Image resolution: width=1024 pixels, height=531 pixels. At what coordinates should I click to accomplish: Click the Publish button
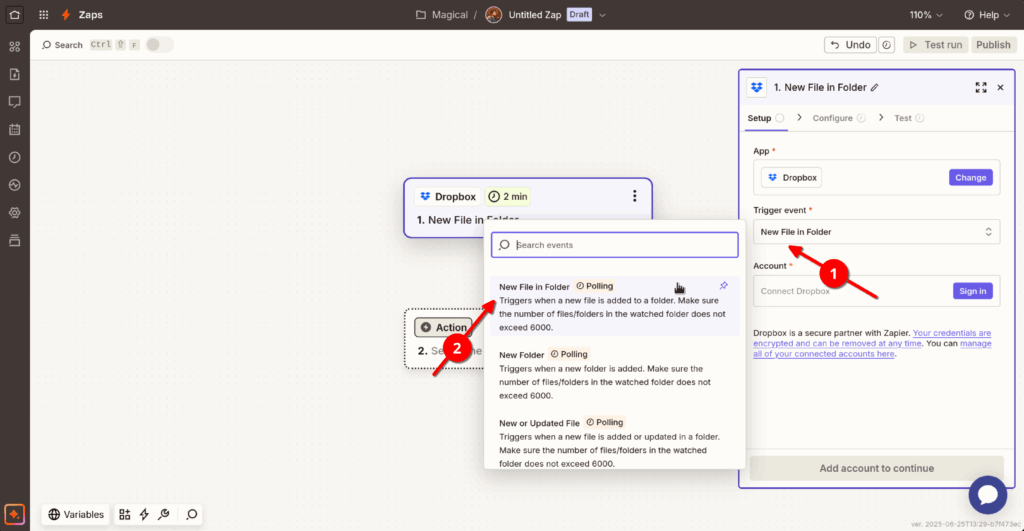[993, 45]
